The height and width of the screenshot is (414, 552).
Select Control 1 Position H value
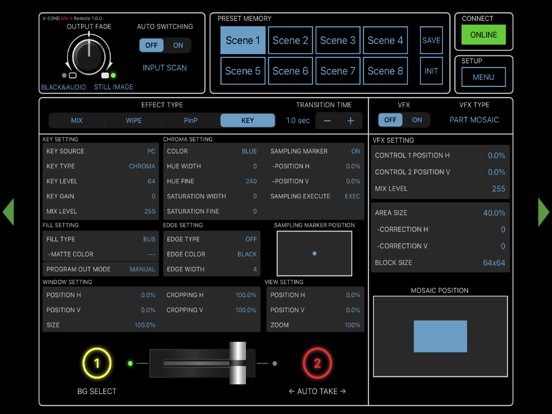pyautogui.click(x=496, y=155)
